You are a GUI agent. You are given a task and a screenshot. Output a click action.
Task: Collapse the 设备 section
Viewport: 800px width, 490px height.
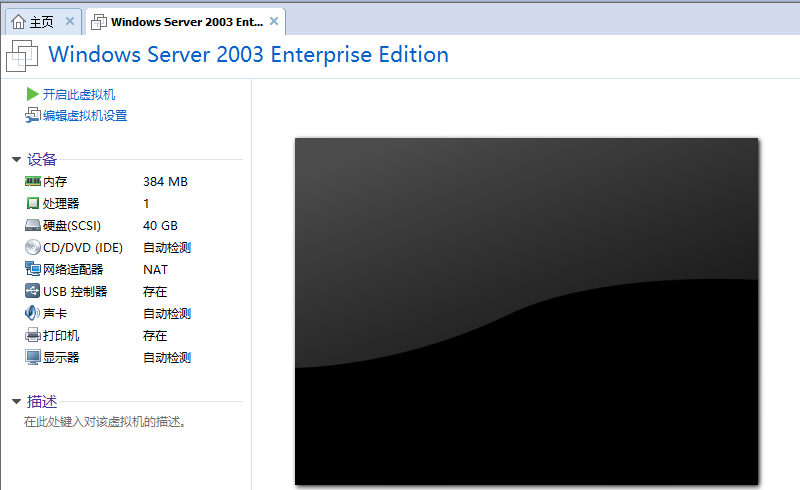pyautogui.click(x=16, y=160)
